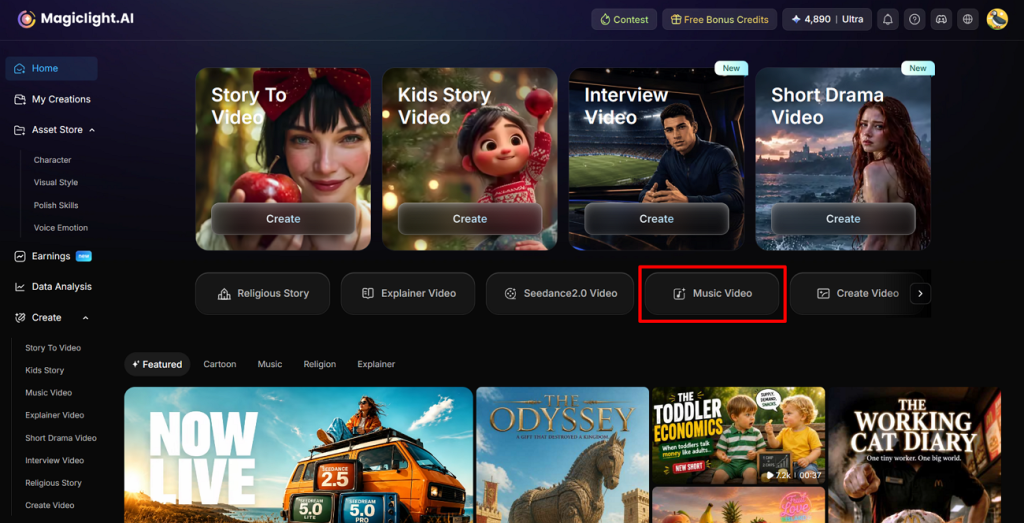
Task: Select Story To Video in the sidebar
Action: pyautogui.click(x=53, y=348)
